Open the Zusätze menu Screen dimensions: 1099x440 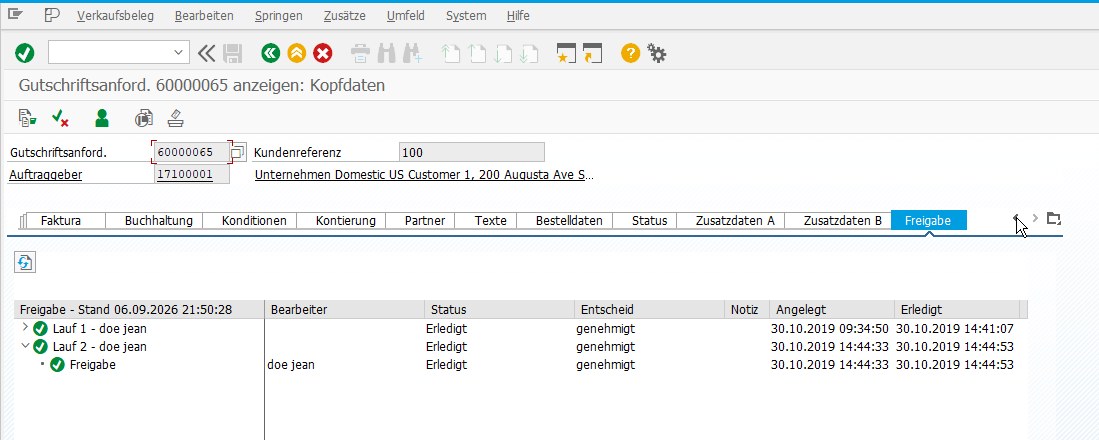345,15
